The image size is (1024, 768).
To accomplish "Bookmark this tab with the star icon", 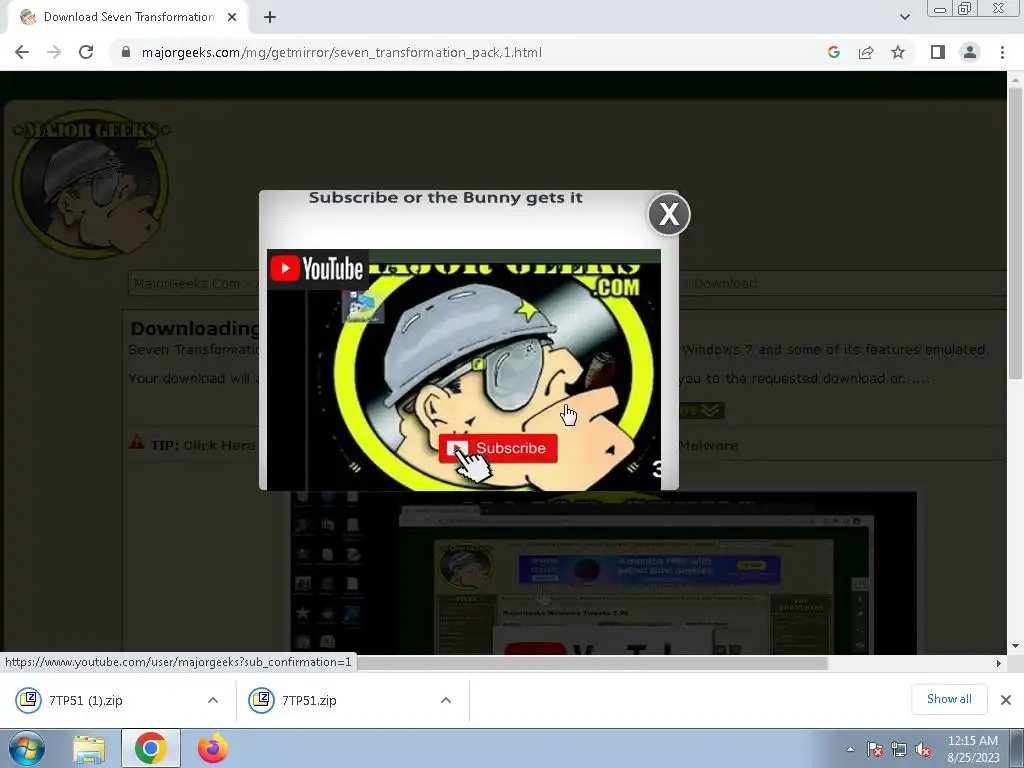I will click(898, 52).
